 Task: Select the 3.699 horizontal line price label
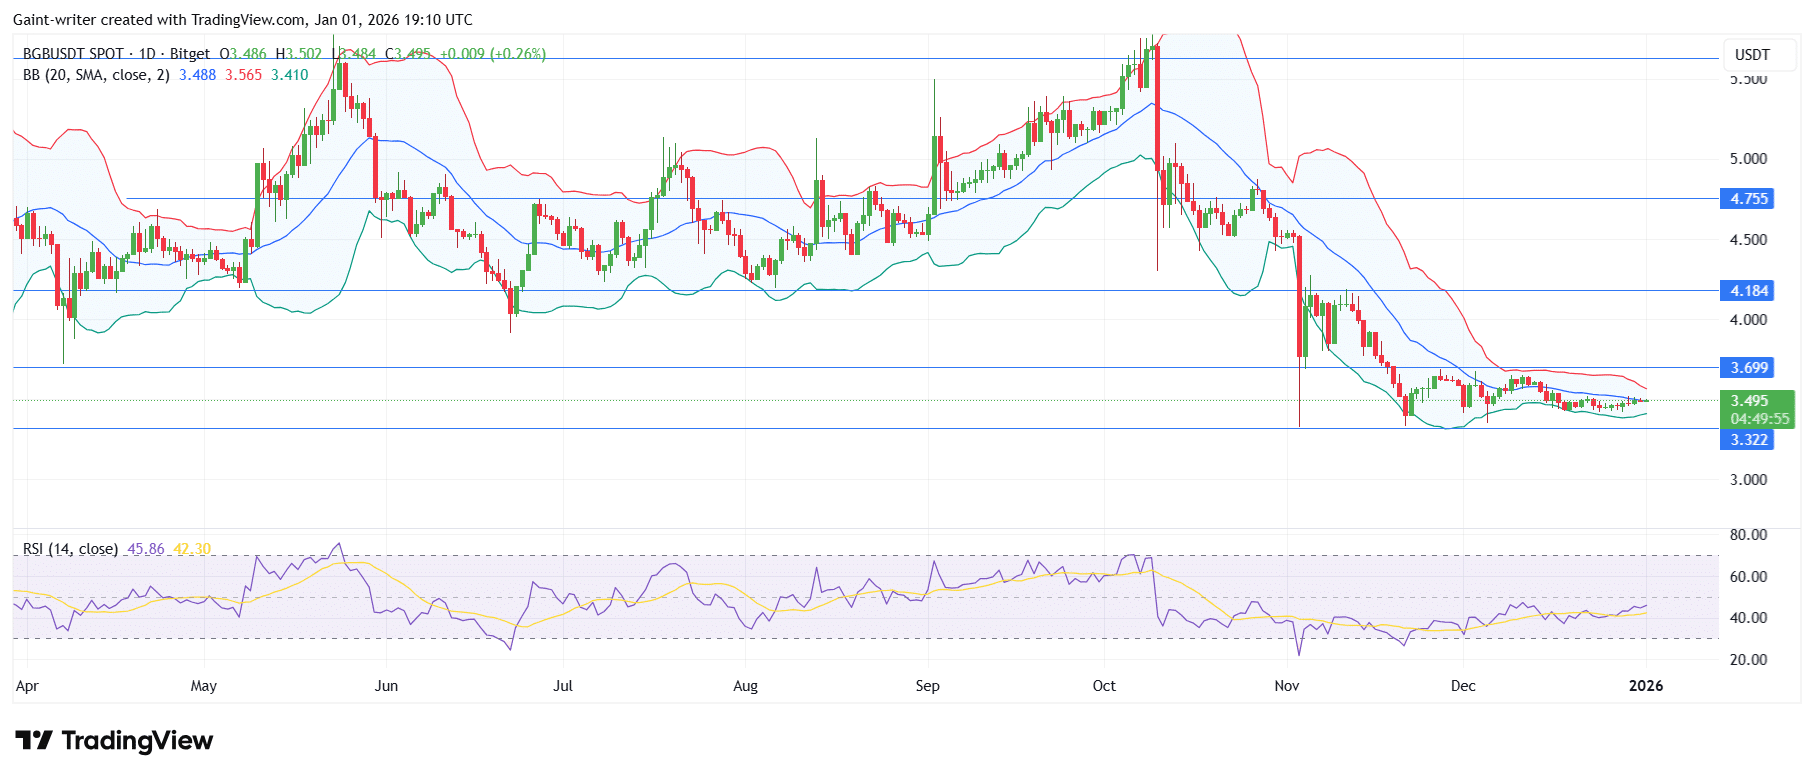coord(1749,368)
